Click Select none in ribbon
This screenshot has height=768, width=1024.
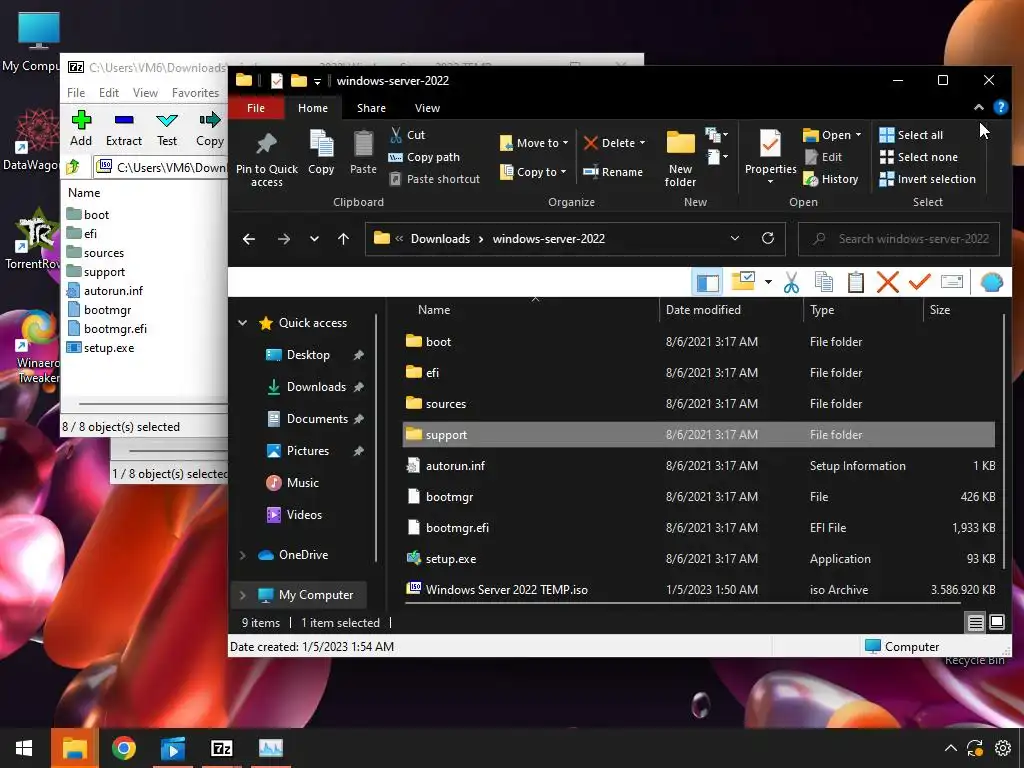918,157
